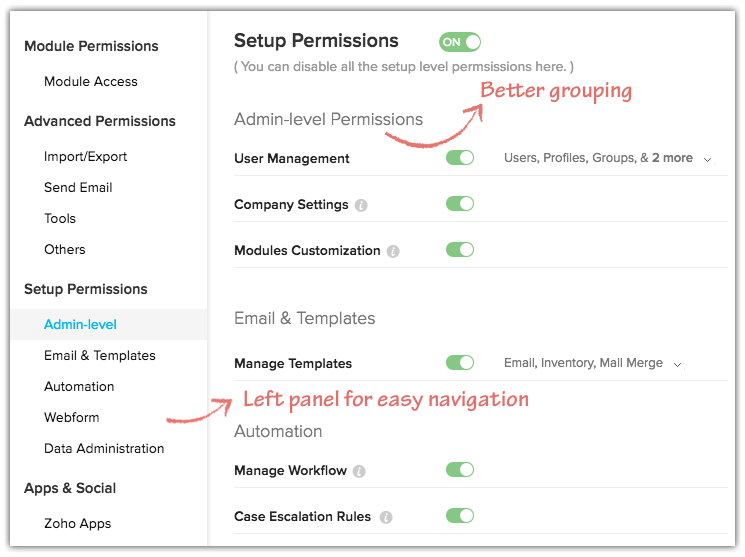Click info icon beside Case Escalation Rules
The image size is (745, 557).
[x=386, y=517]
